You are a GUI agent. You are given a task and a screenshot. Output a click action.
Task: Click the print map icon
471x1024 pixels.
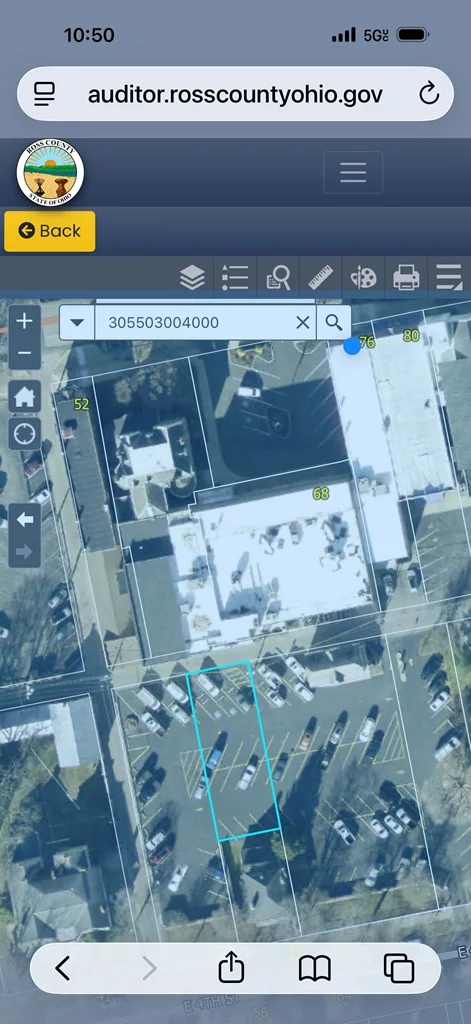pyautogui.click(x=406, y=278)
